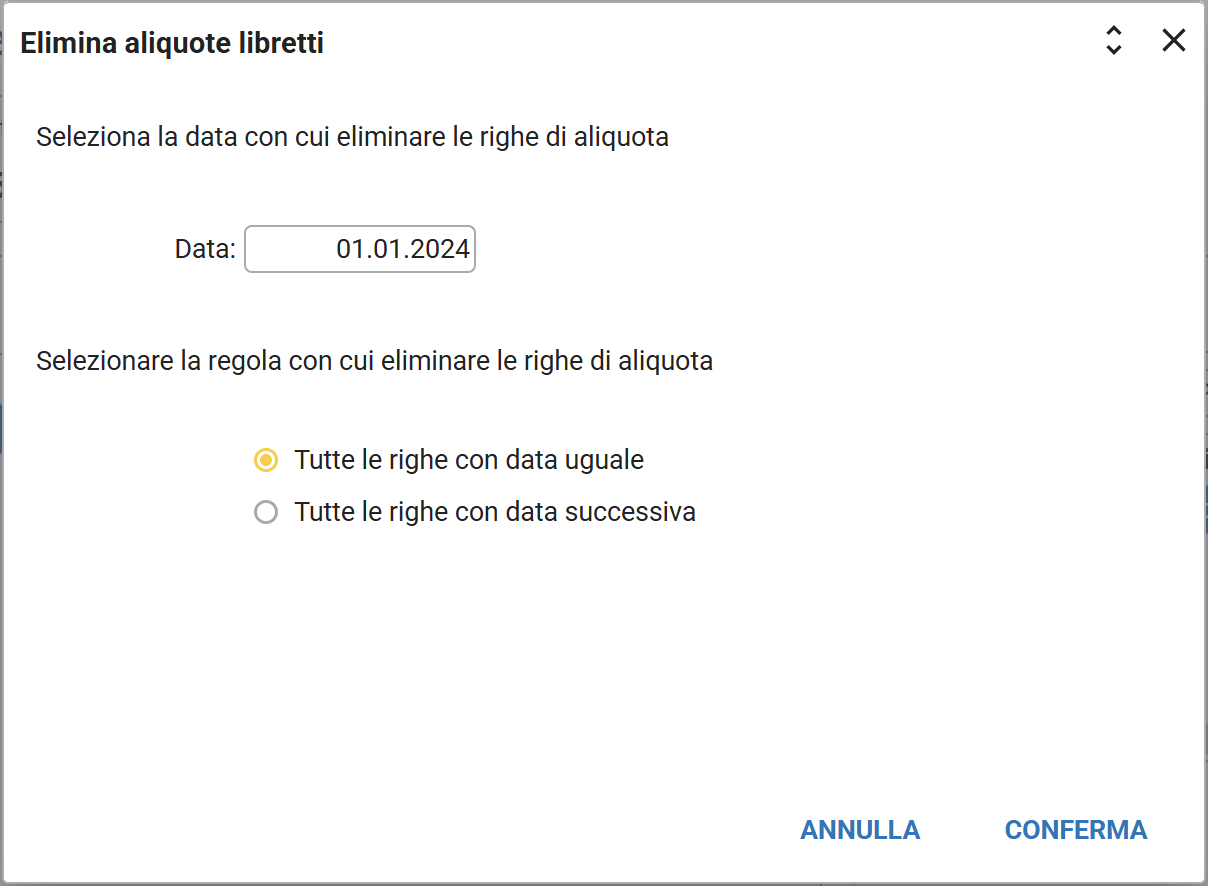1208x886 pixels.
Task: Select the radio 'Tutte le righe con data uguale'
Action: (266, 460)
